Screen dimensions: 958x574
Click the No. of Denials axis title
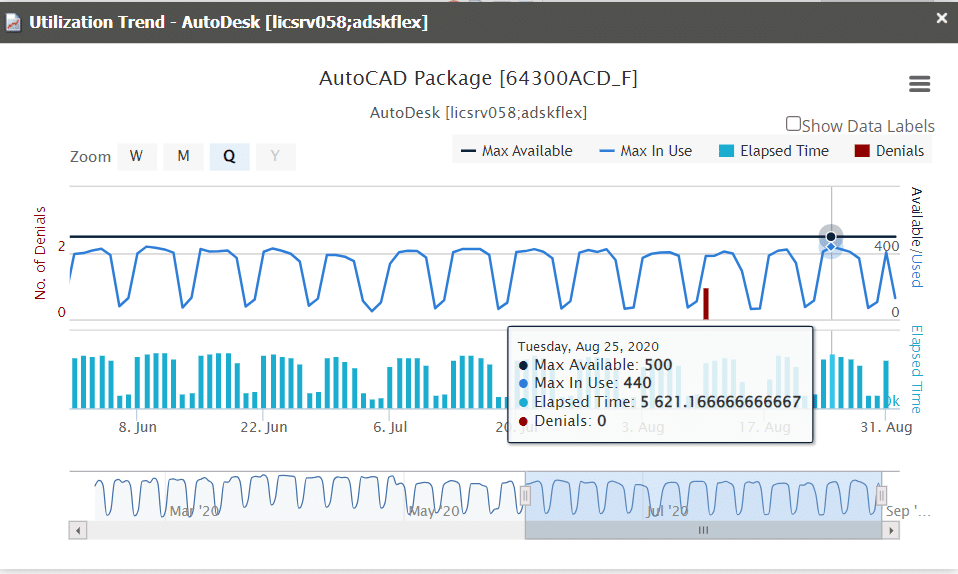(40, 253)
